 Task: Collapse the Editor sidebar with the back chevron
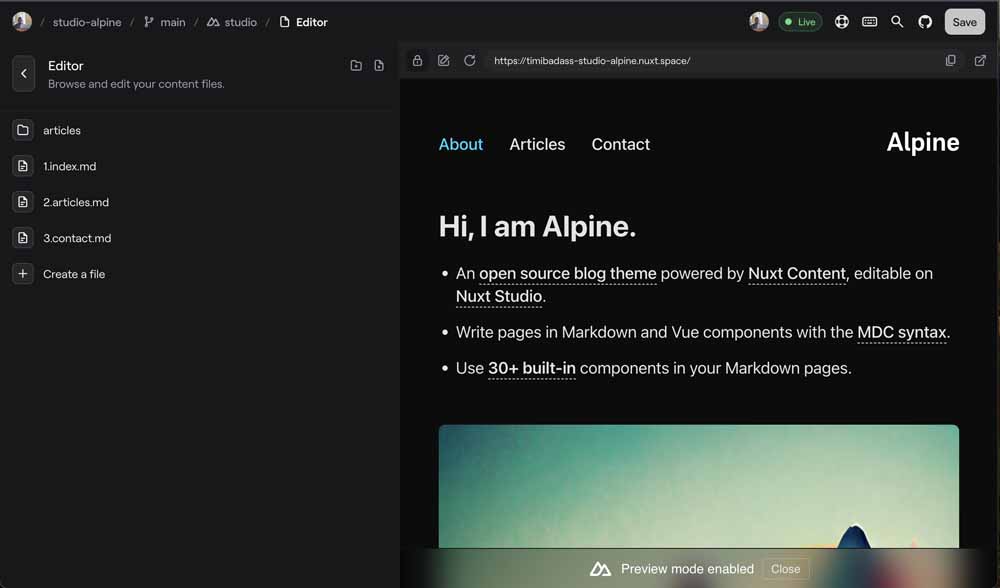[23, 73]
